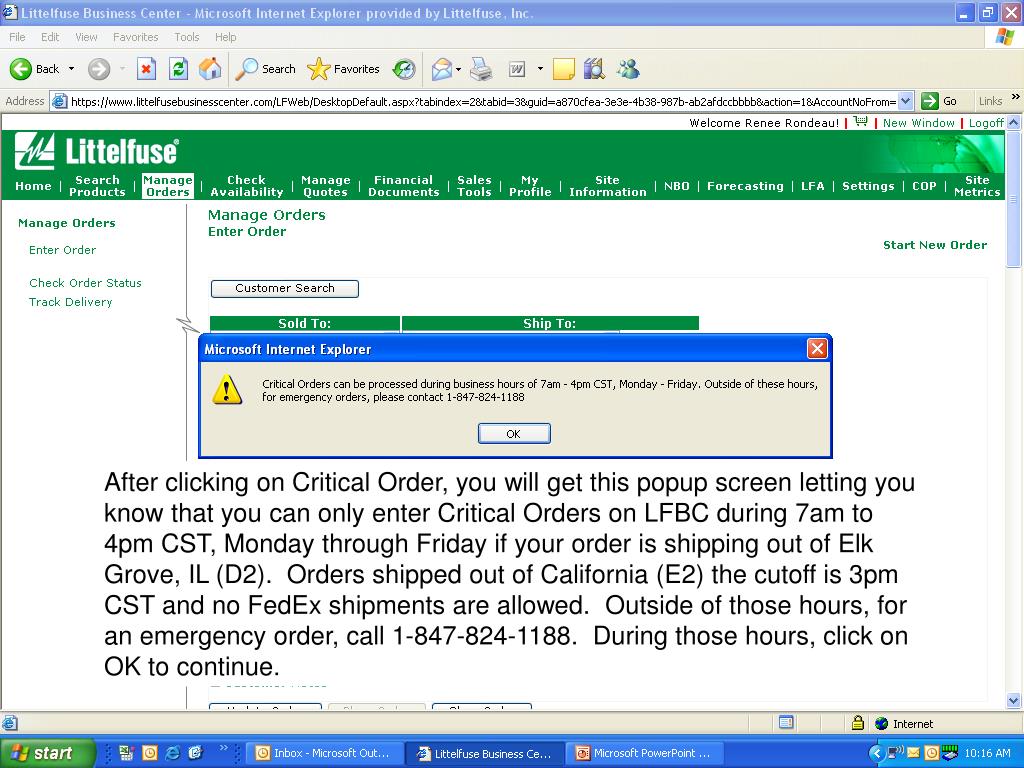Image resolution: width=1024 pixels, height=768 pixels.
Task: Click the Forward arrow icon
Action: pyautogui.click(x=99, y=69)
